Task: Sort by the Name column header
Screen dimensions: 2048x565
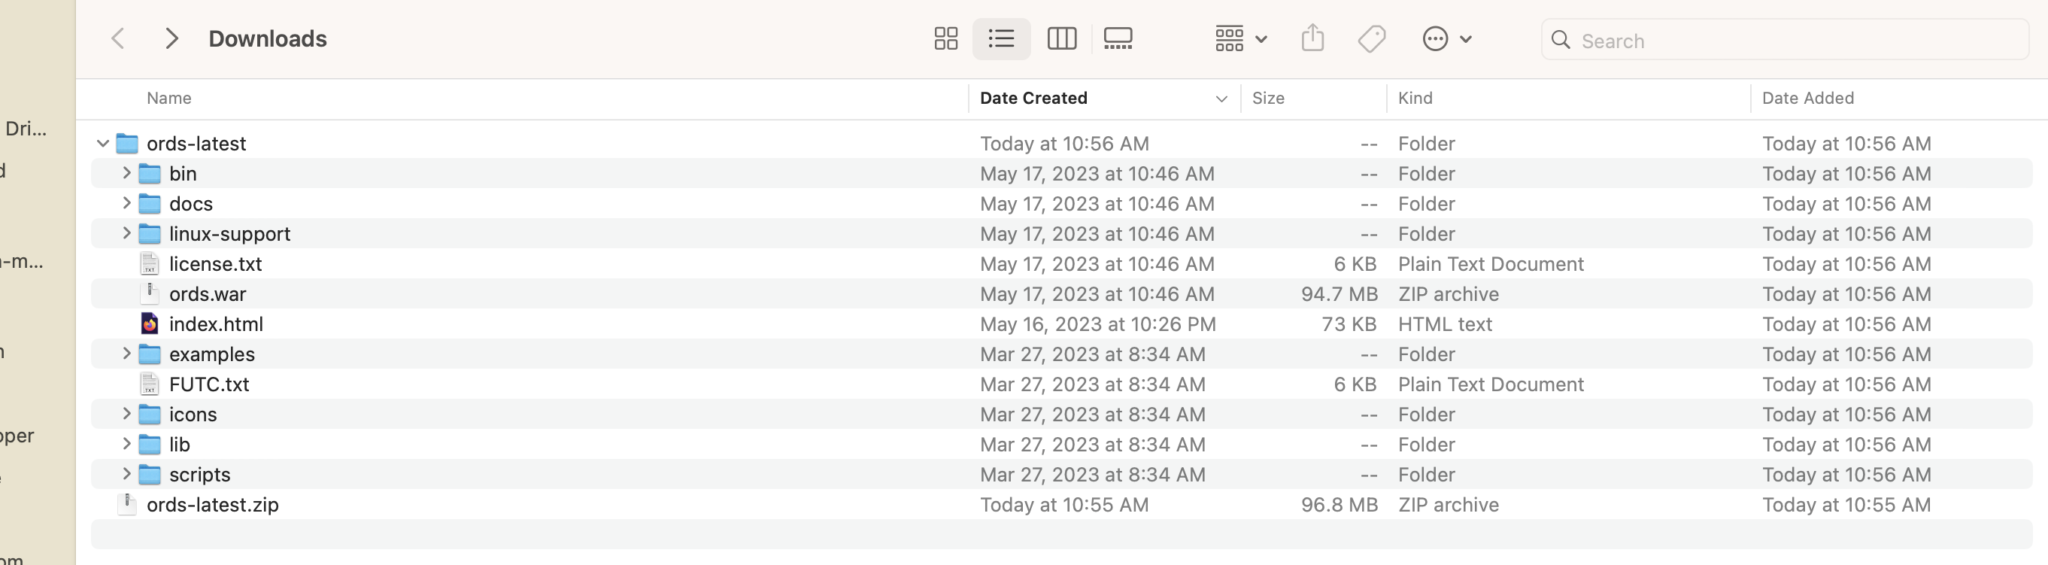Action: (169, 98)
